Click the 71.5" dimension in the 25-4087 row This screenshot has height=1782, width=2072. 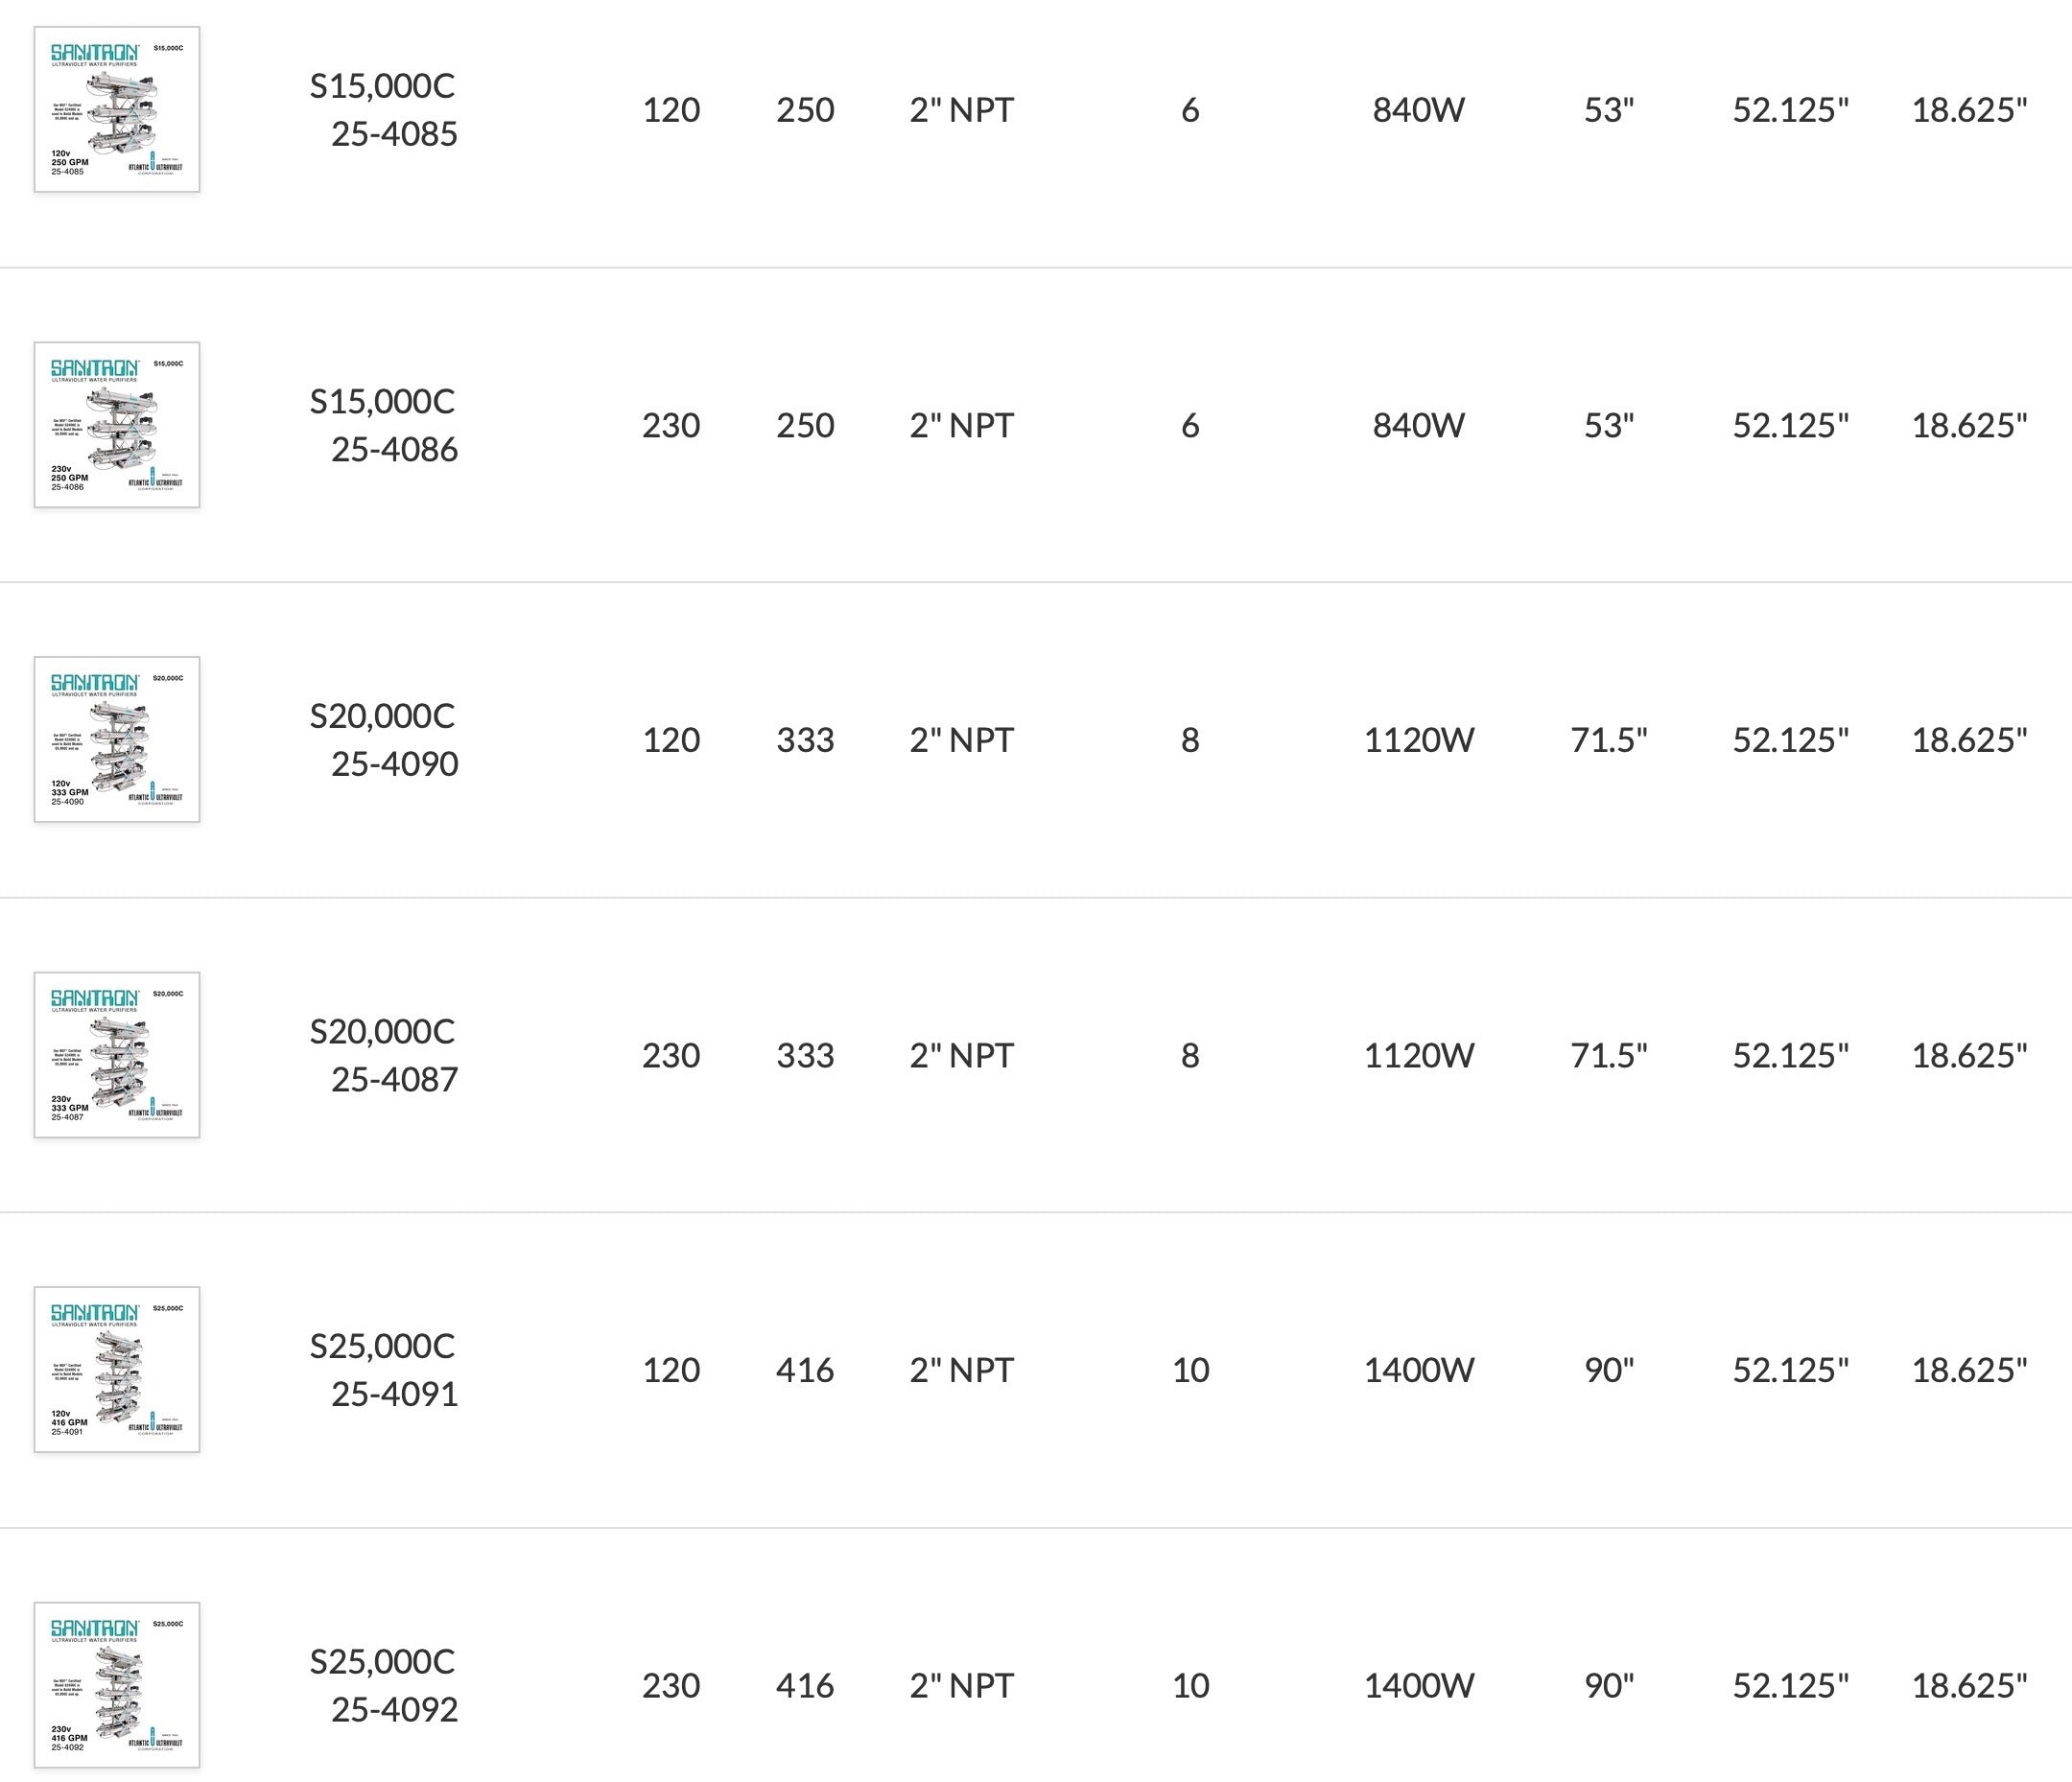(x=1608, y=1055)
